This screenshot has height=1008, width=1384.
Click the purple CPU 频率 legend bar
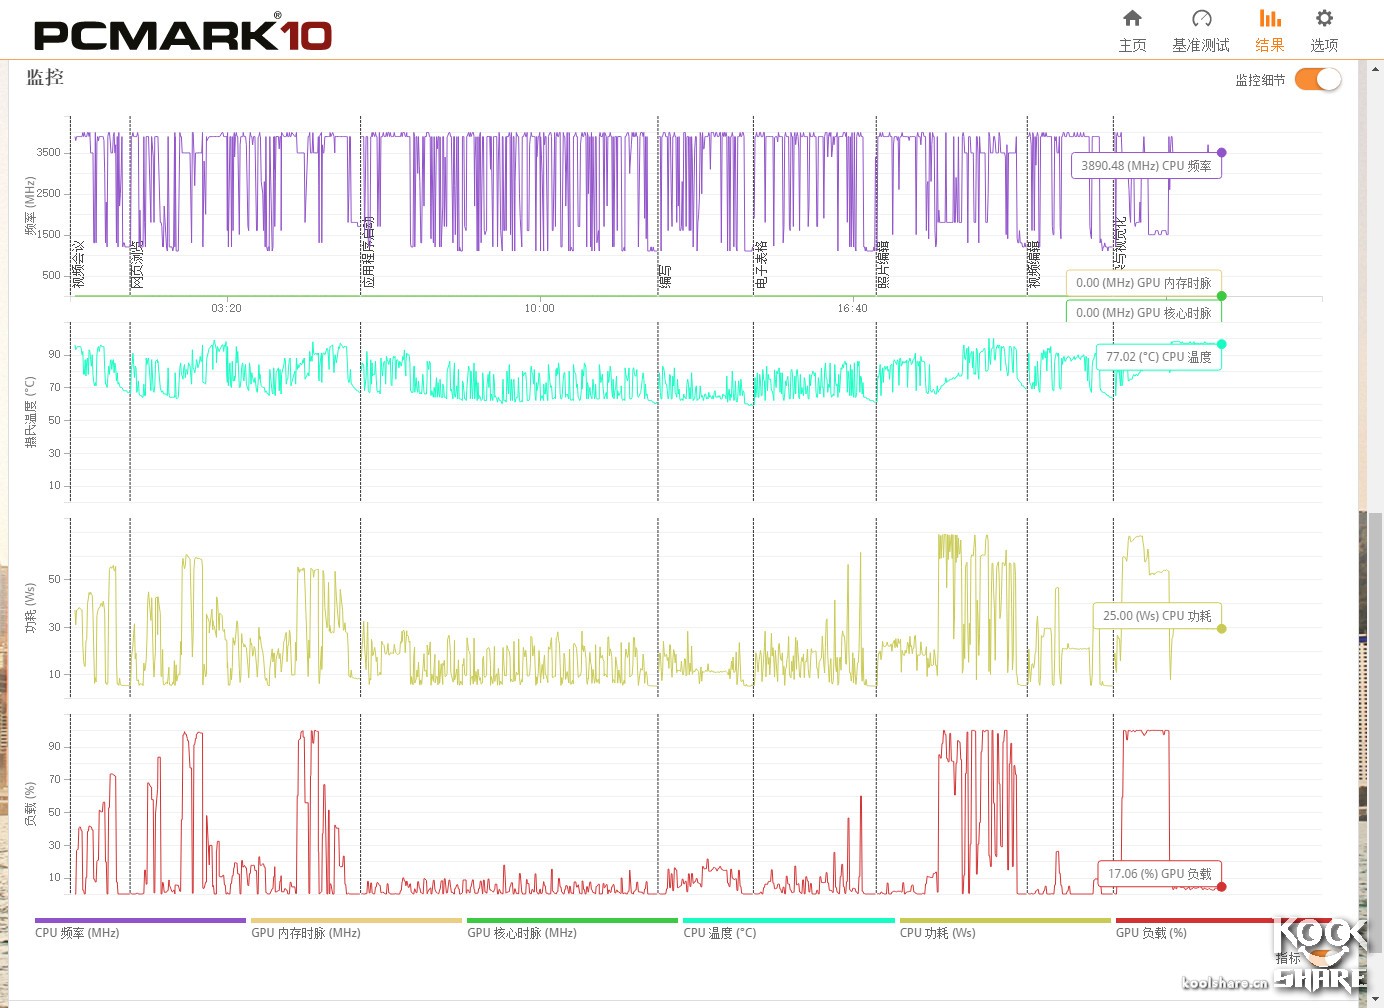point(140,920)
